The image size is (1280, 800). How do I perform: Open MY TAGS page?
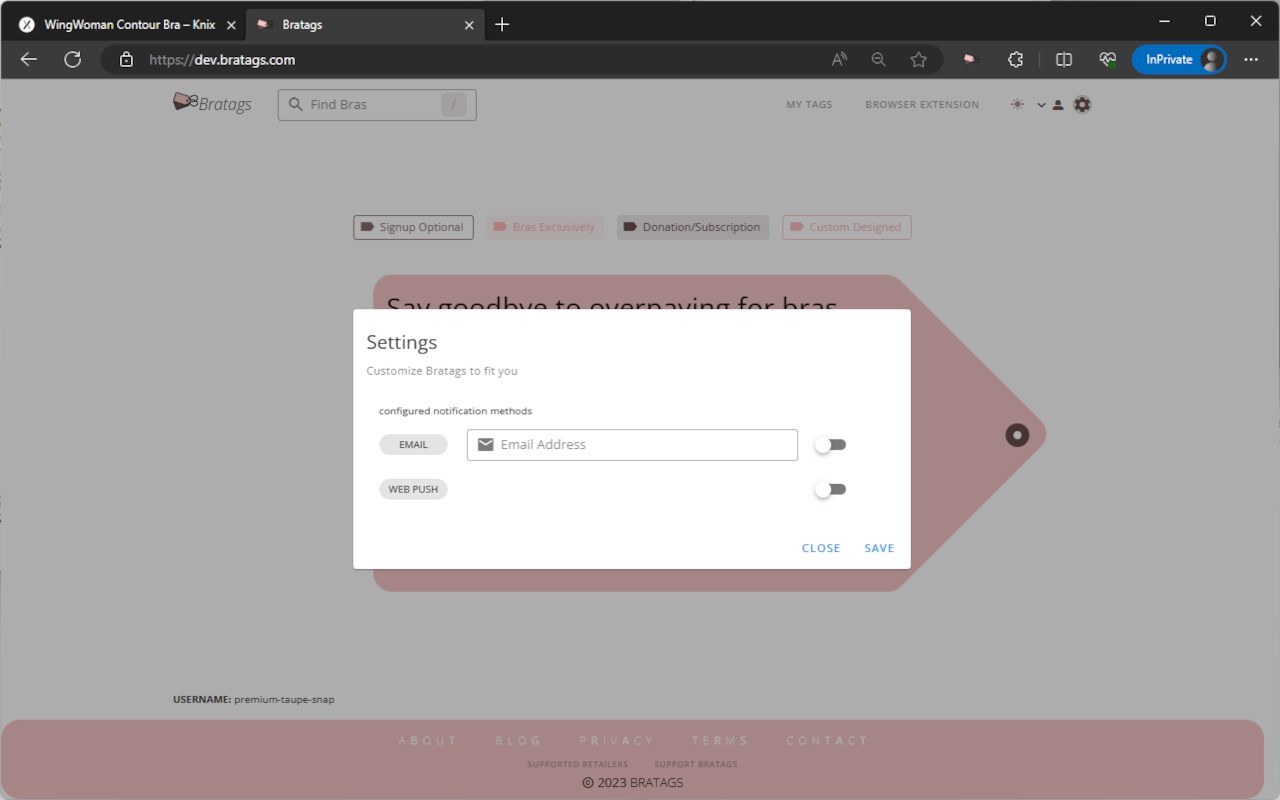809,104
